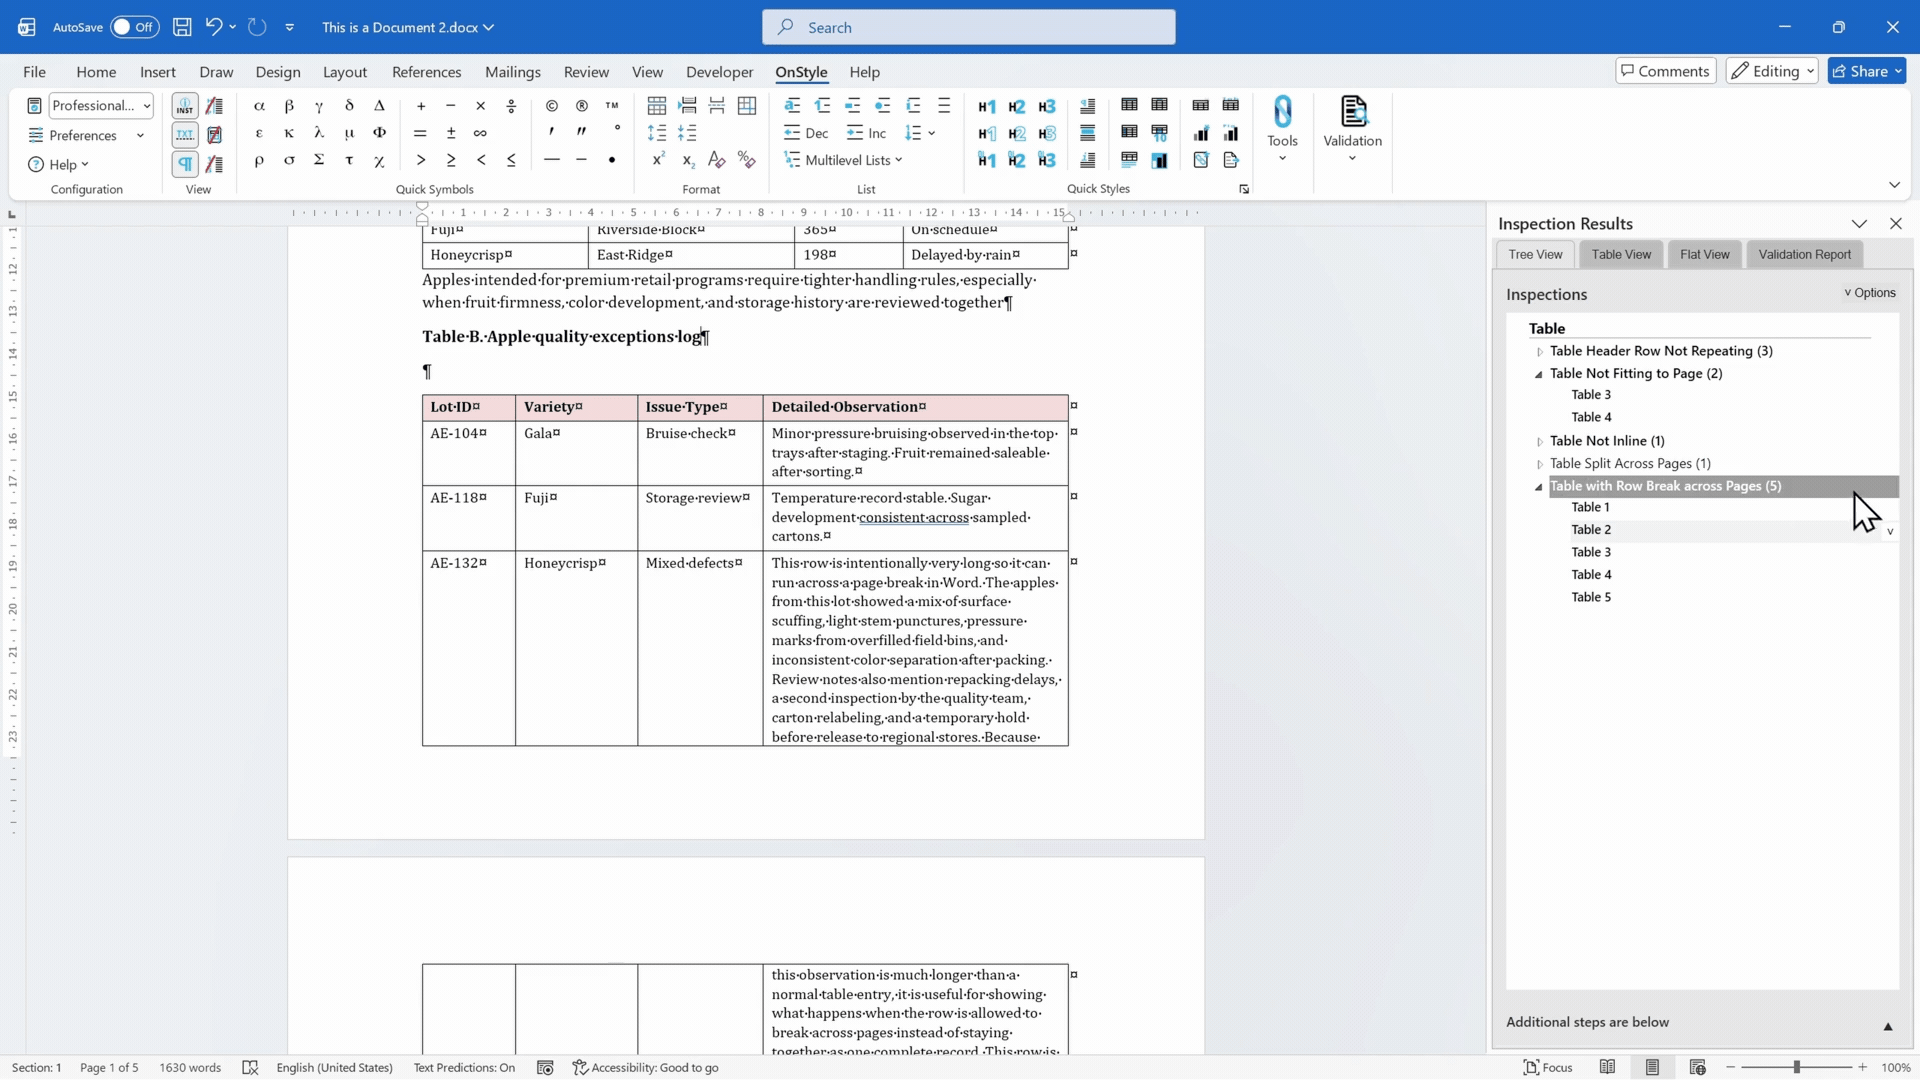Expand Additional steps are below arrow

coord(1888,1026)
